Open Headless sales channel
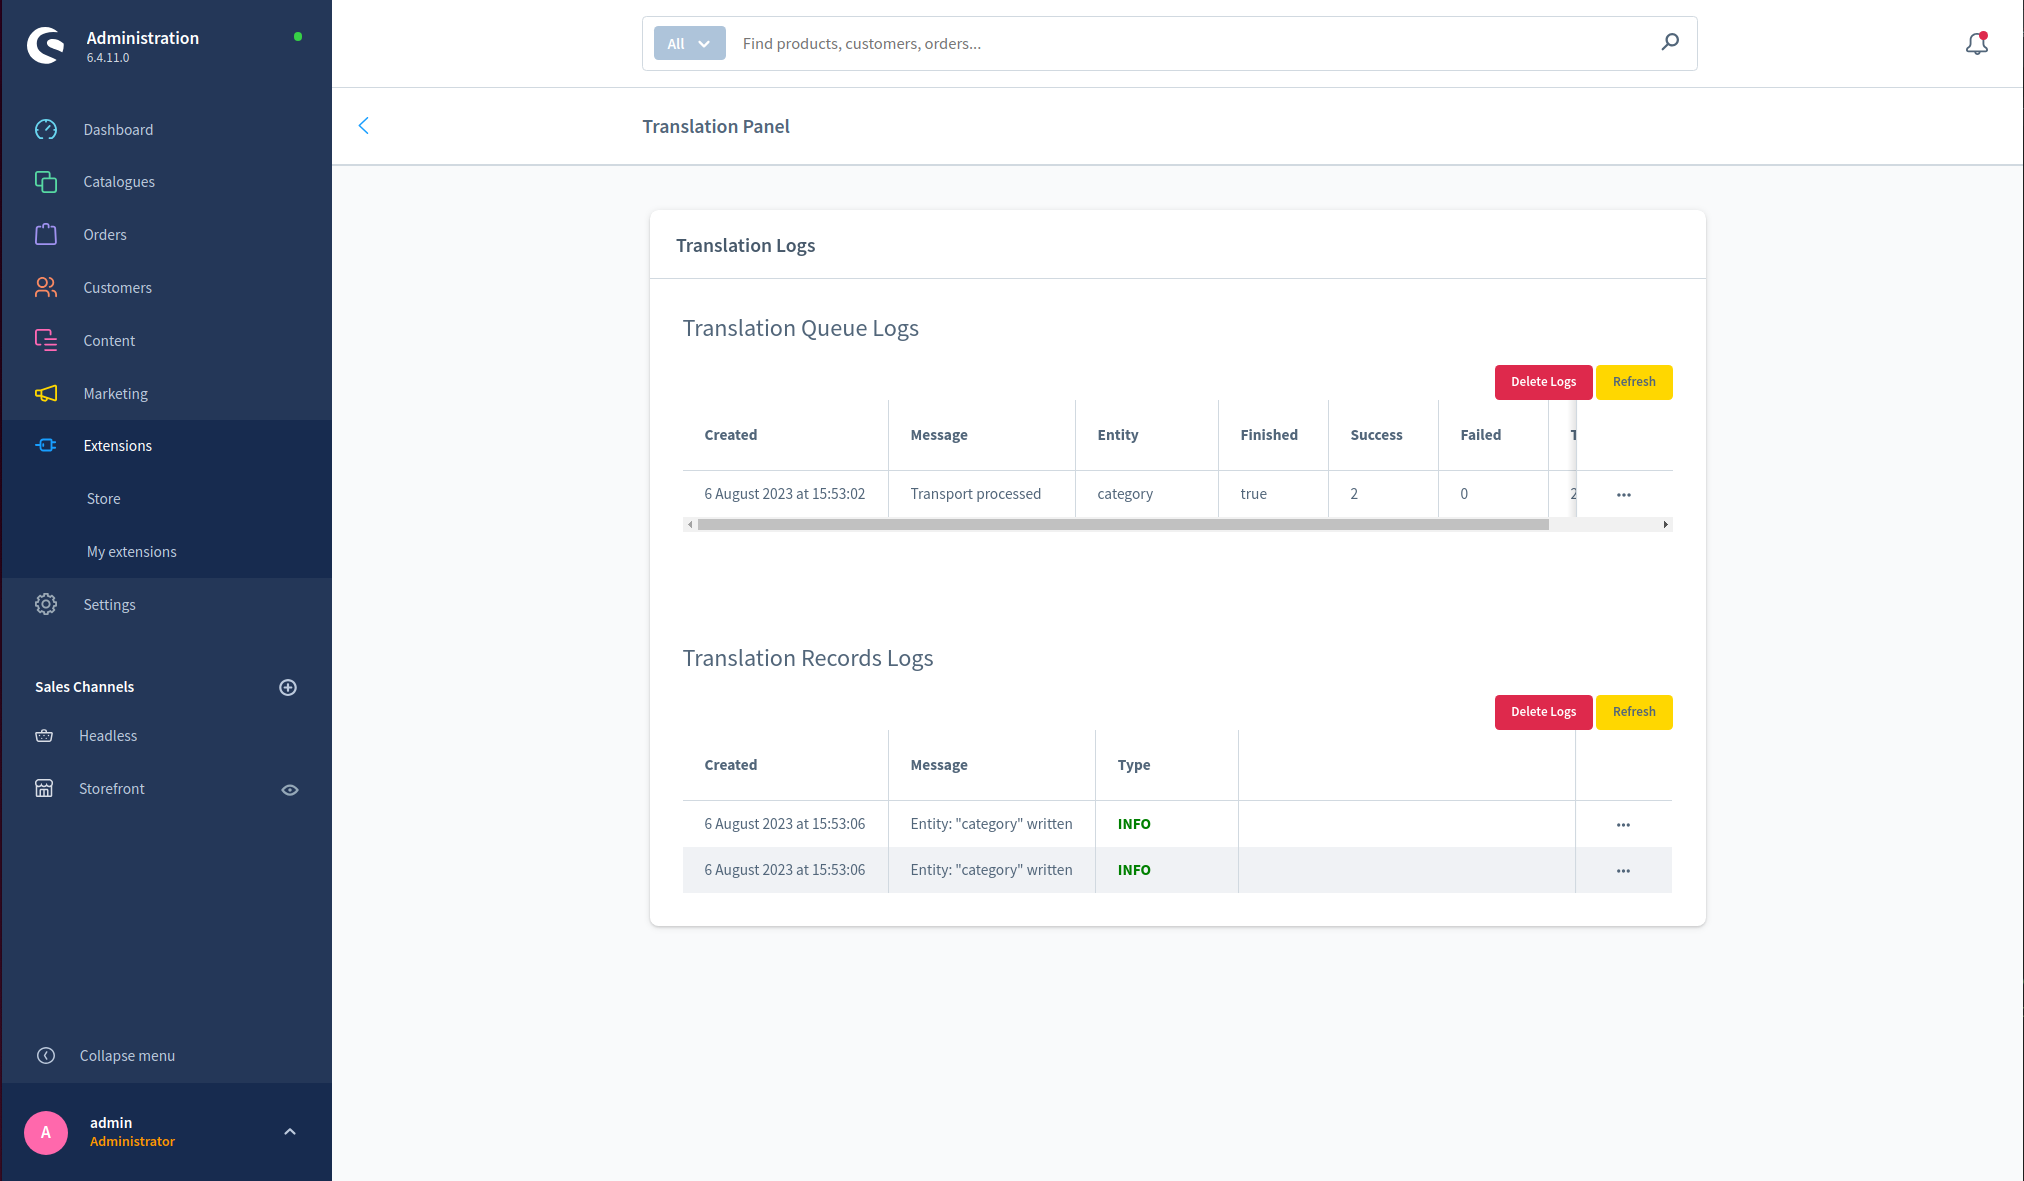 (108, 735)
